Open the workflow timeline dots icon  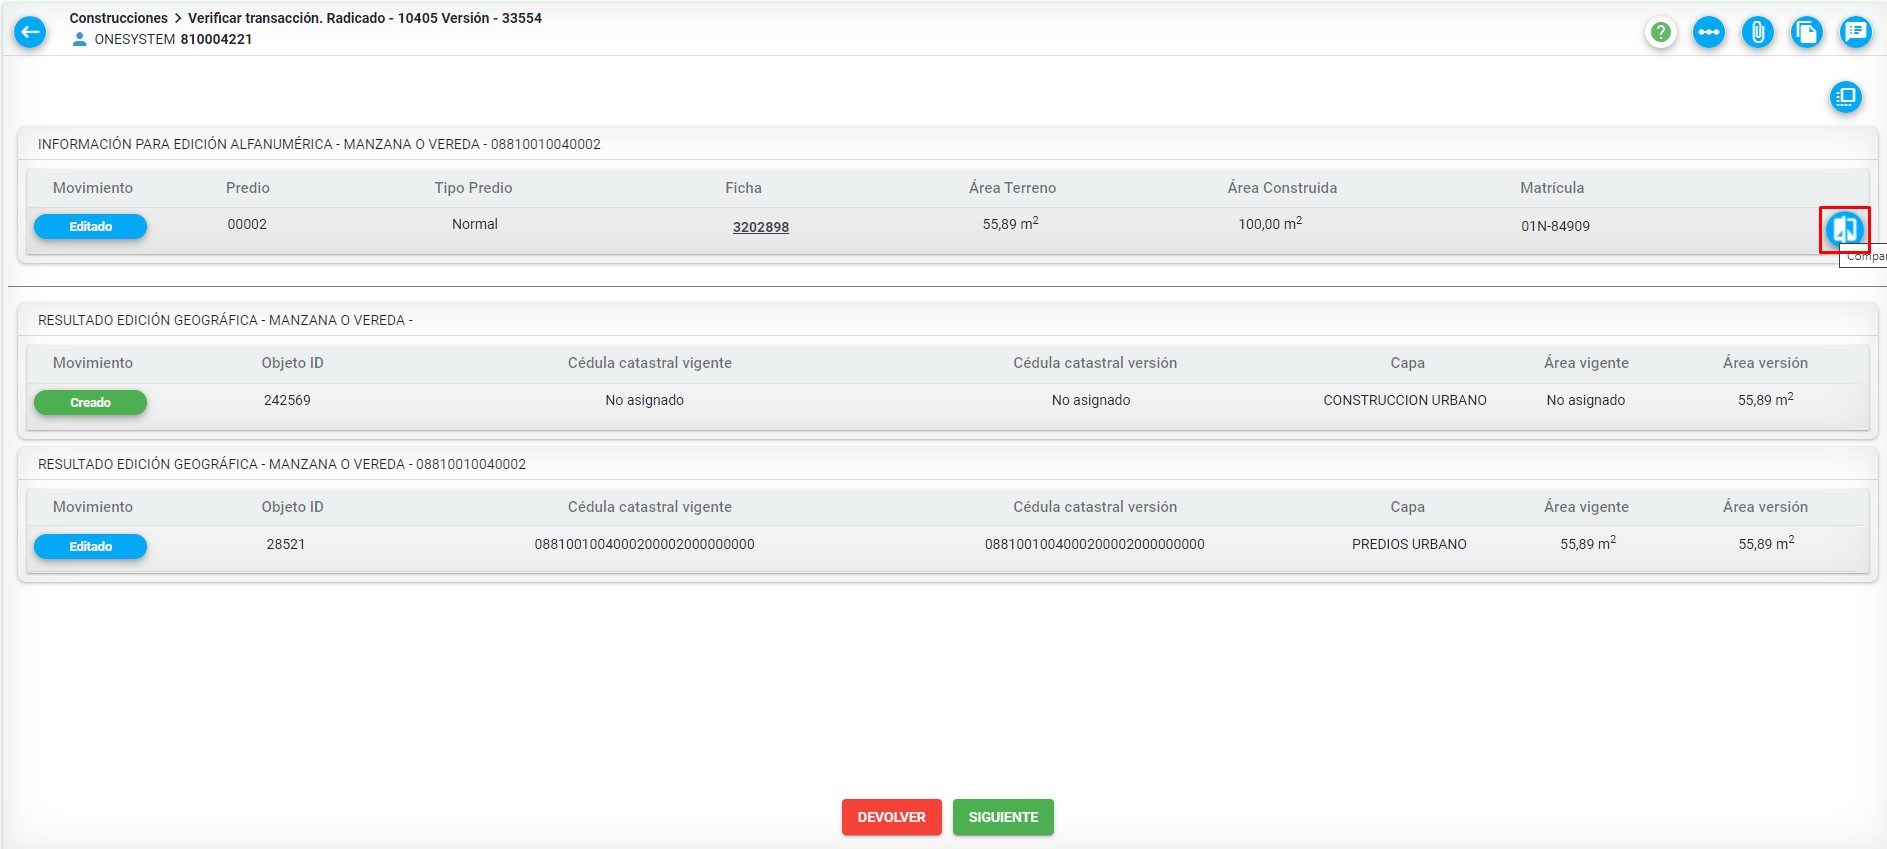click(x=1709, y=32)
